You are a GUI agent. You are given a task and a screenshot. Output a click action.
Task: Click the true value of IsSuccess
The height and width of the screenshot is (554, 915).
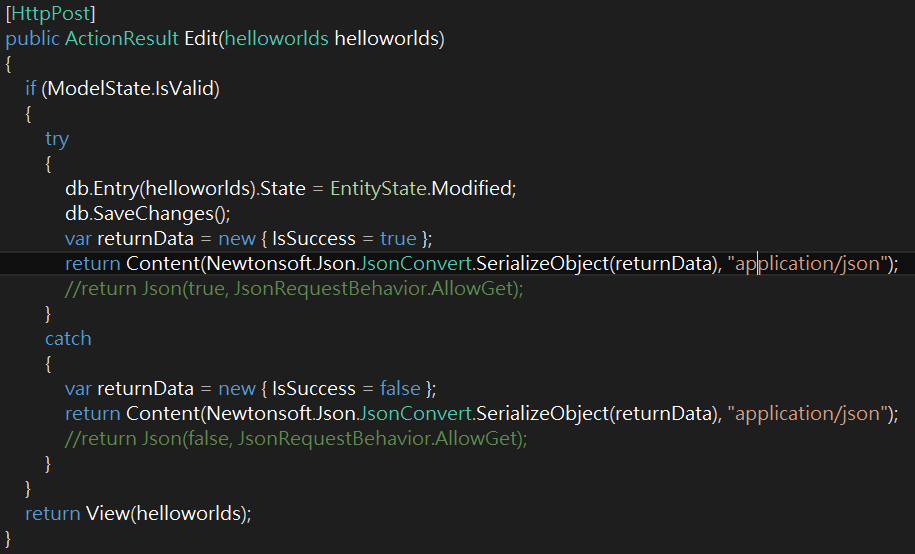(x=398, y=239)
